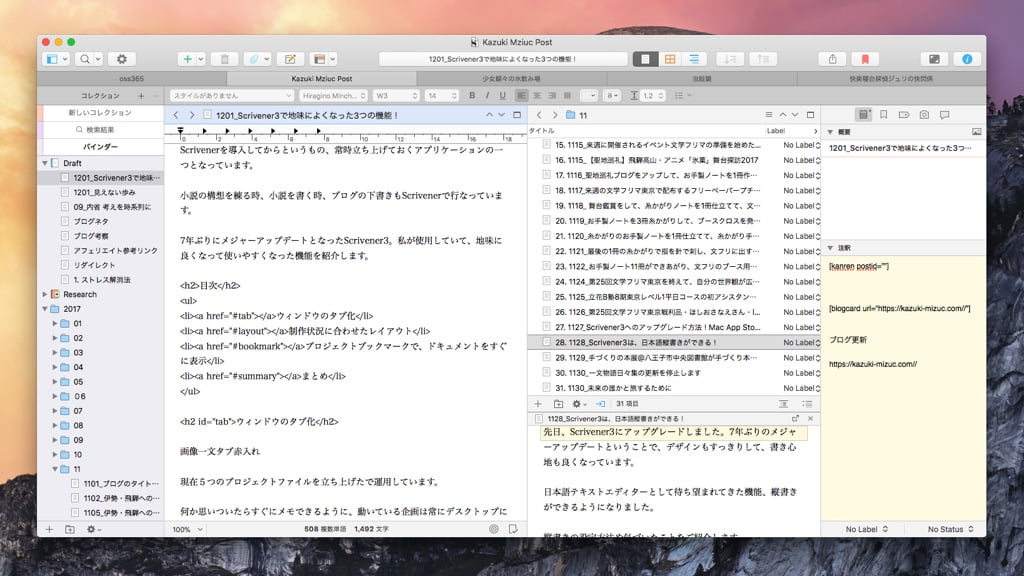Toggle underline formatting

coord(502,95)
